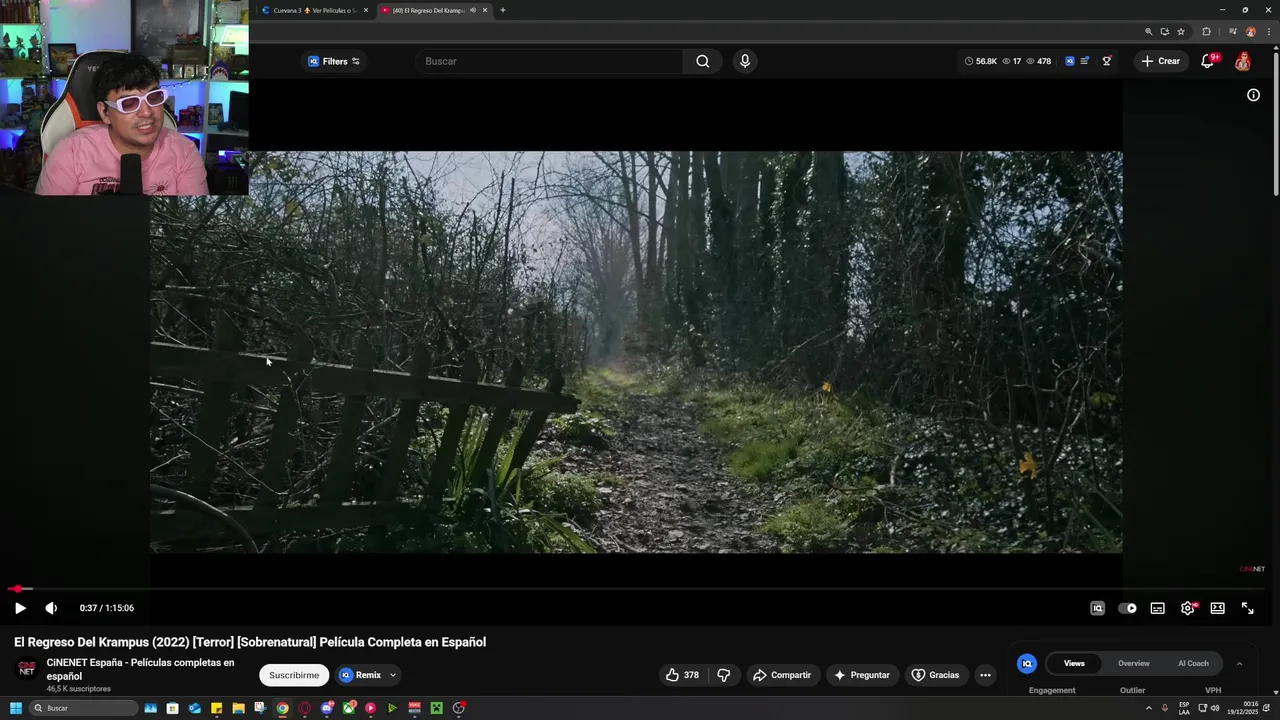Play the paused Krampus video
This screenshot has height=720, width=1280.
(20, 608)
